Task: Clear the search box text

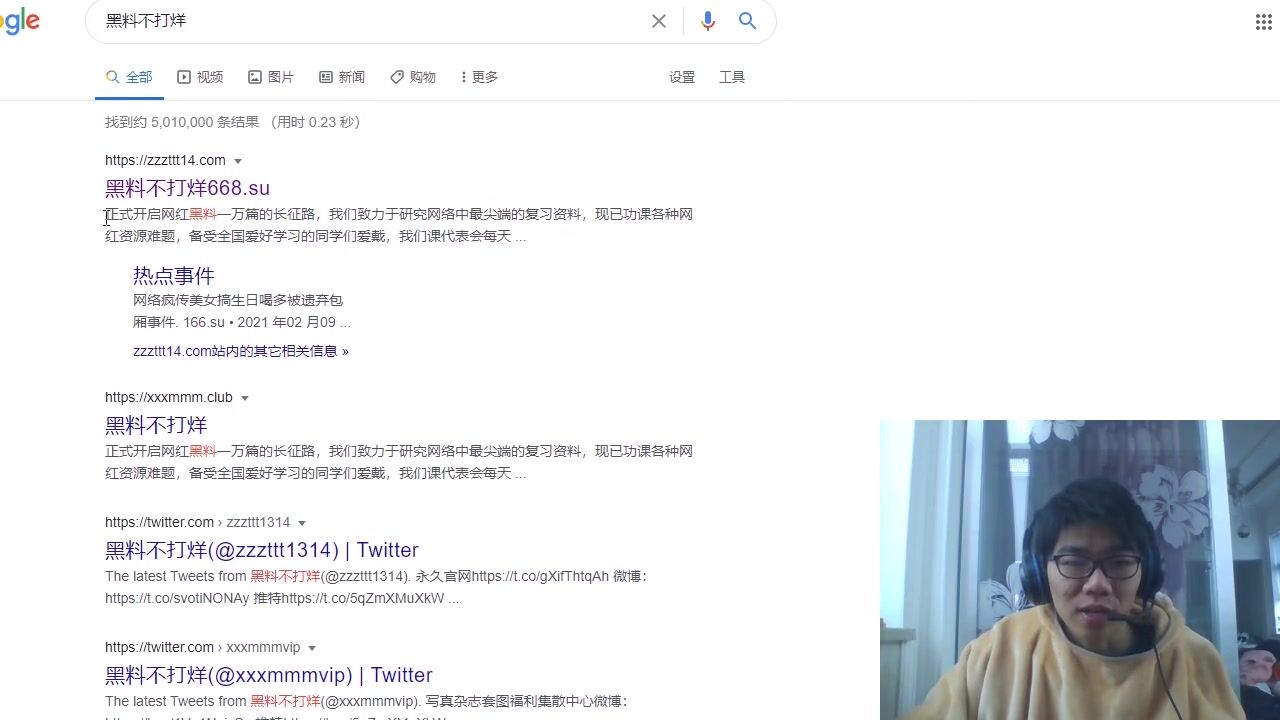Action: pyautogui.click(x=659, y=21)
